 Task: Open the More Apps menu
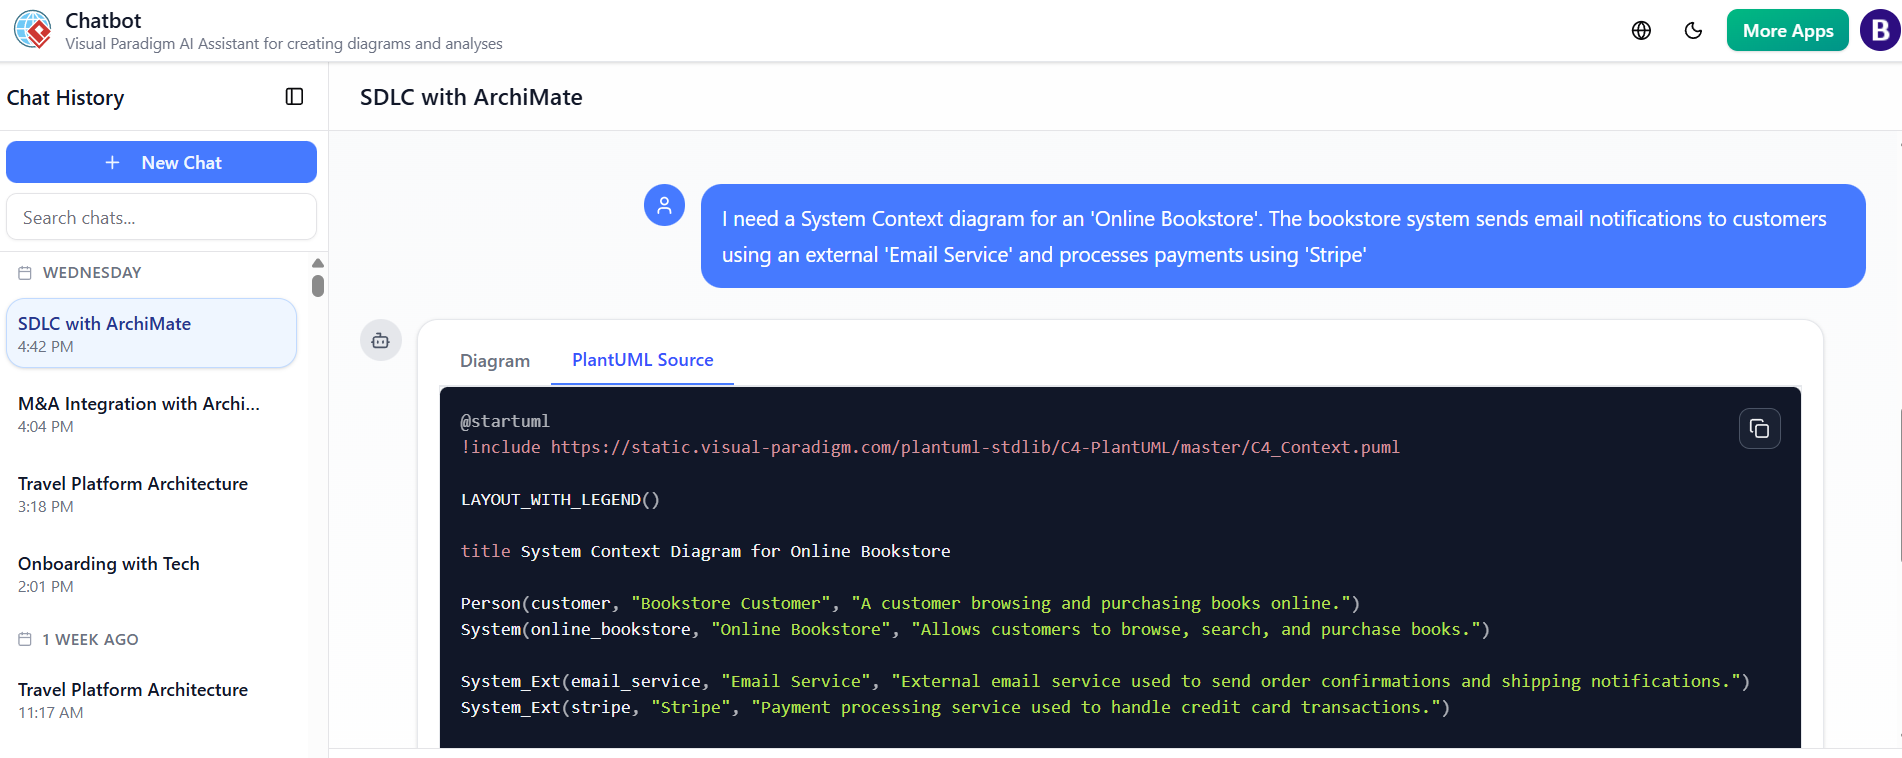[x=1787, y=31]
